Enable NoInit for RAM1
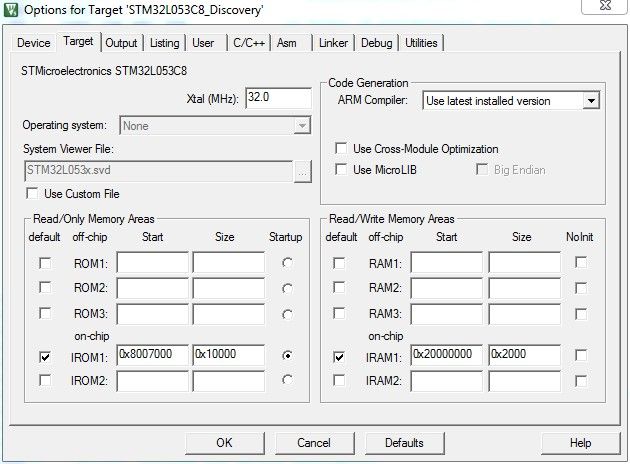 pos(581,262)
